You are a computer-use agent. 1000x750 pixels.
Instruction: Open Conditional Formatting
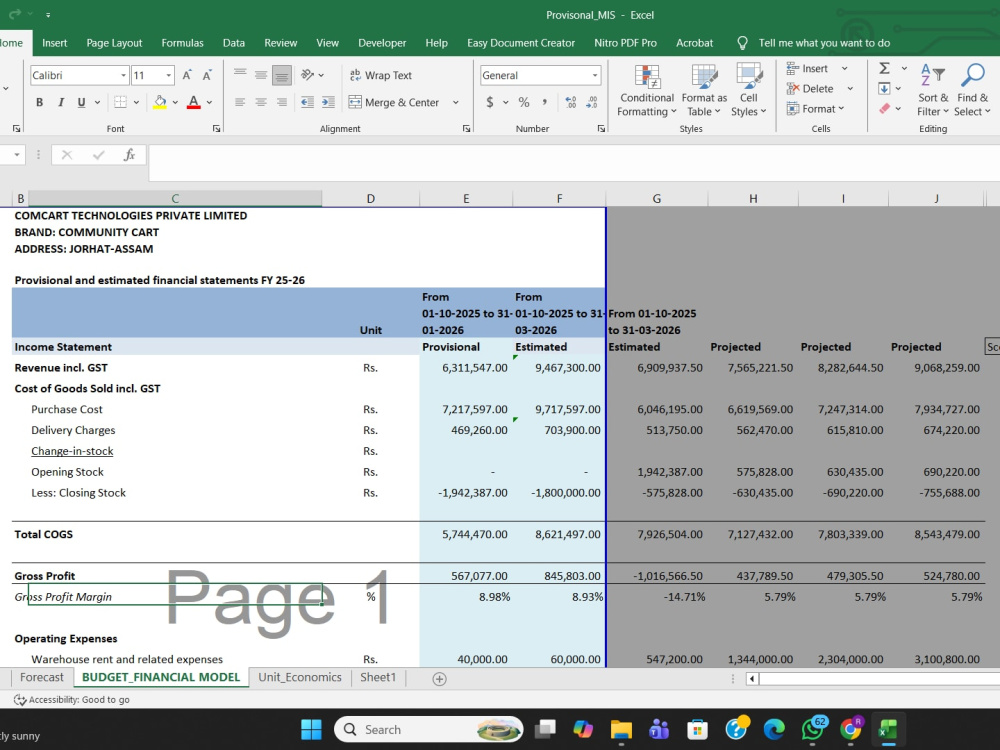pyautogui.click(x=647, y=91)
